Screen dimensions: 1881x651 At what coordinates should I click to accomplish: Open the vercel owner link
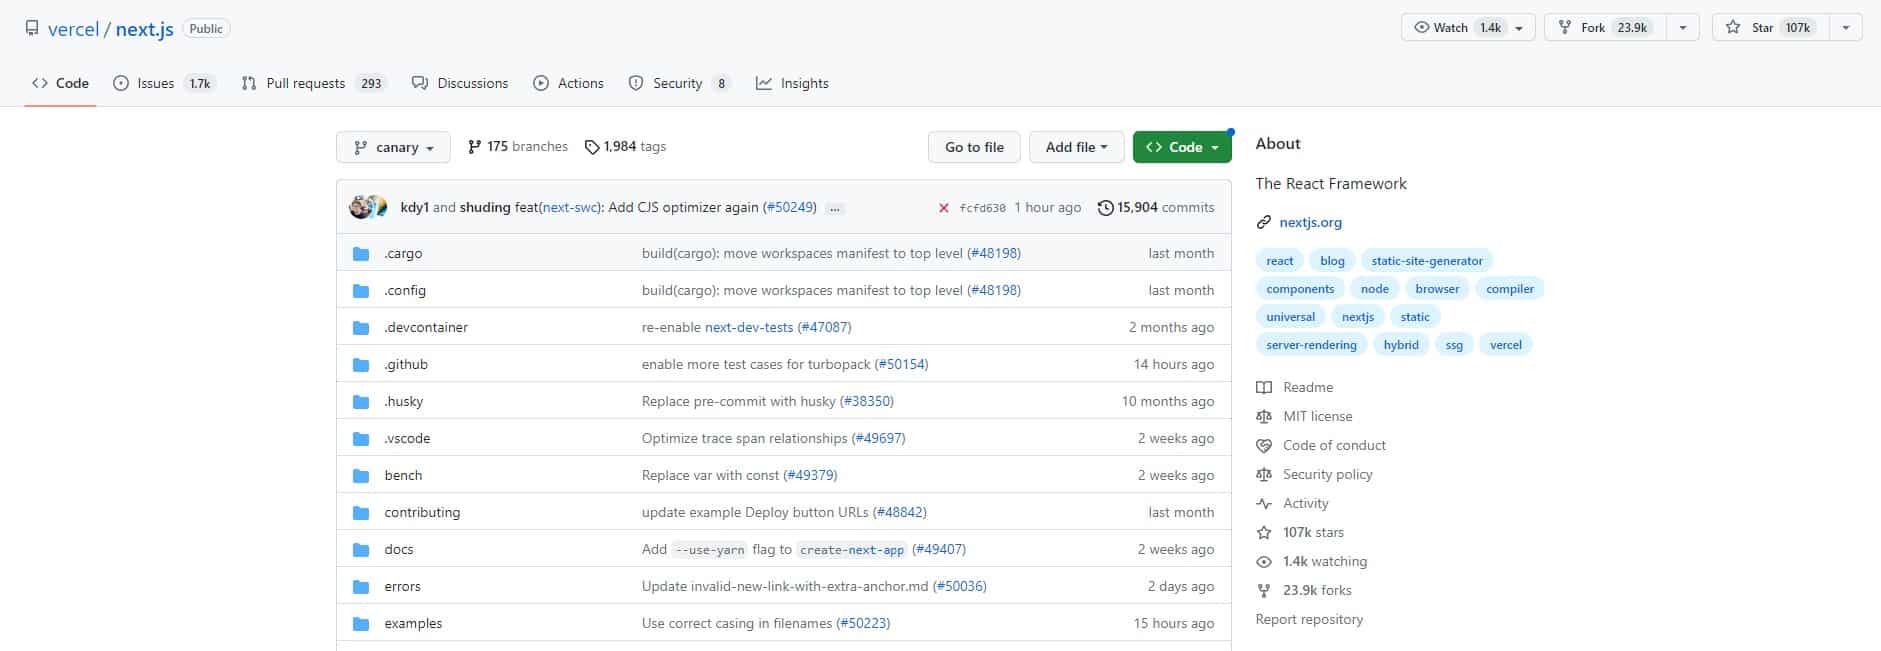pyautogui.click(x=73, y=29)
